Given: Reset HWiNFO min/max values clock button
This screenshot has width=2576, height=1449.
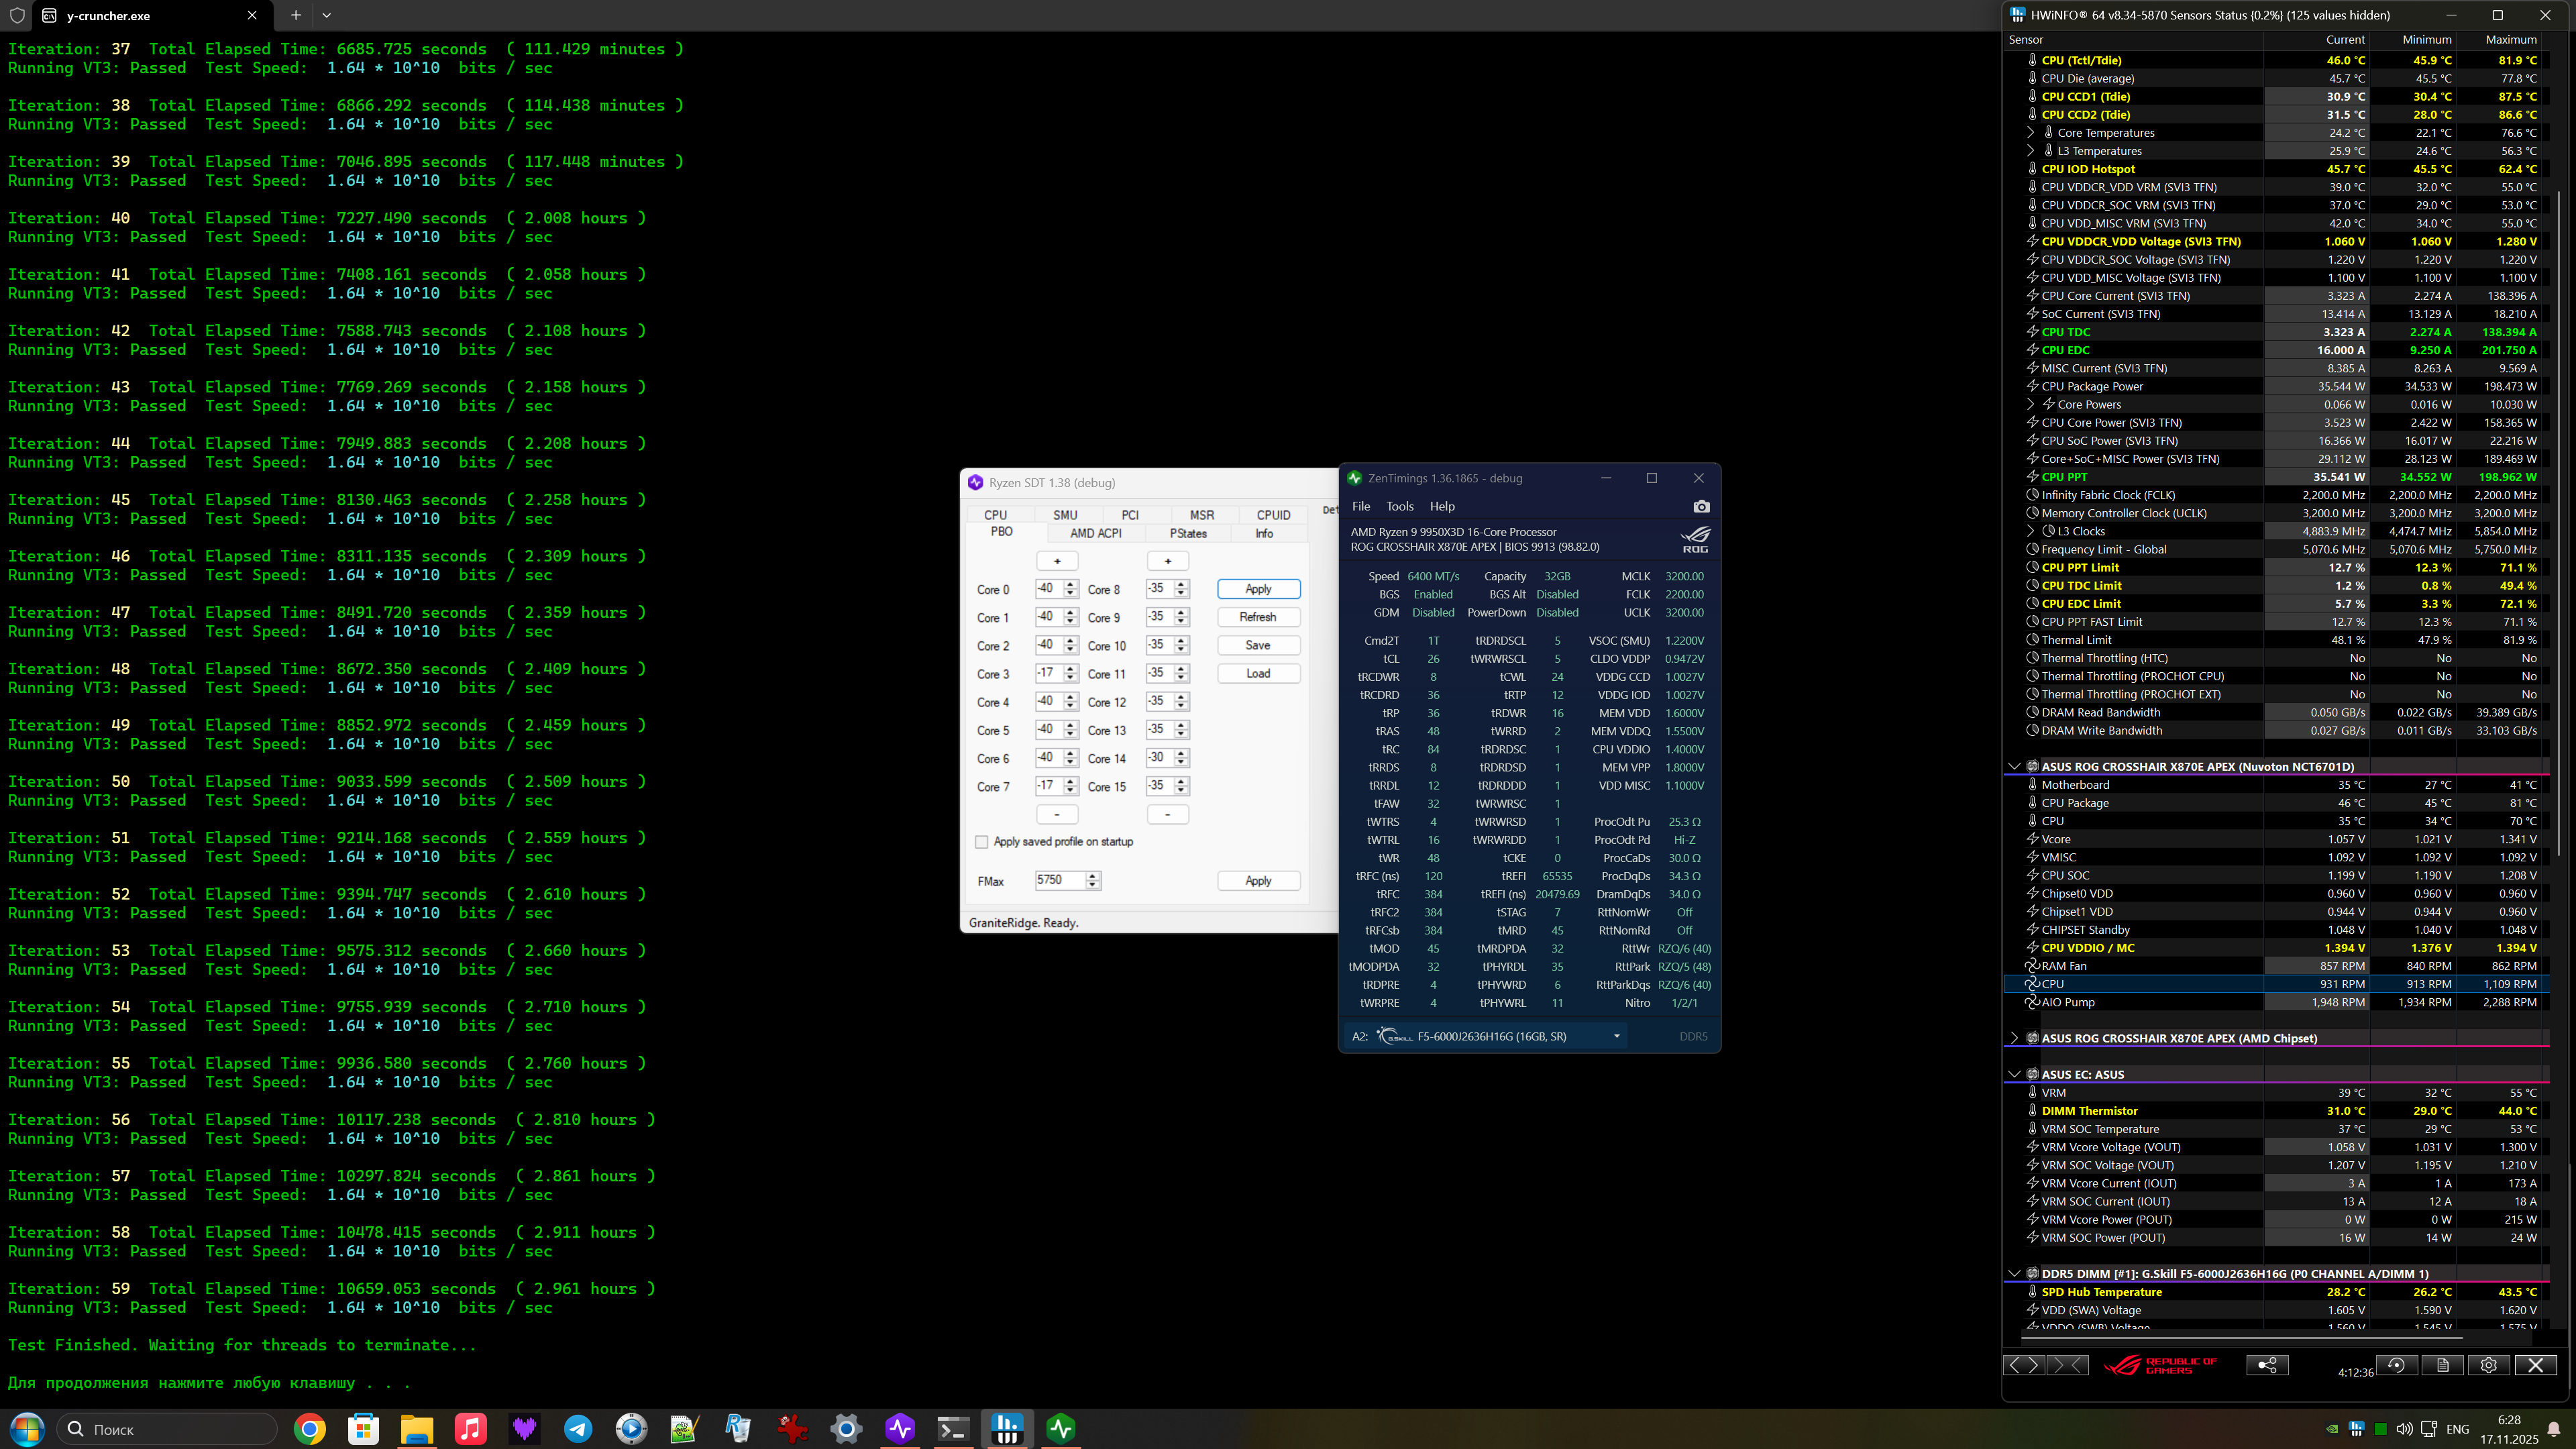Looking at the screenshot, I should pyautogui.click(x=2396, y=1365).
